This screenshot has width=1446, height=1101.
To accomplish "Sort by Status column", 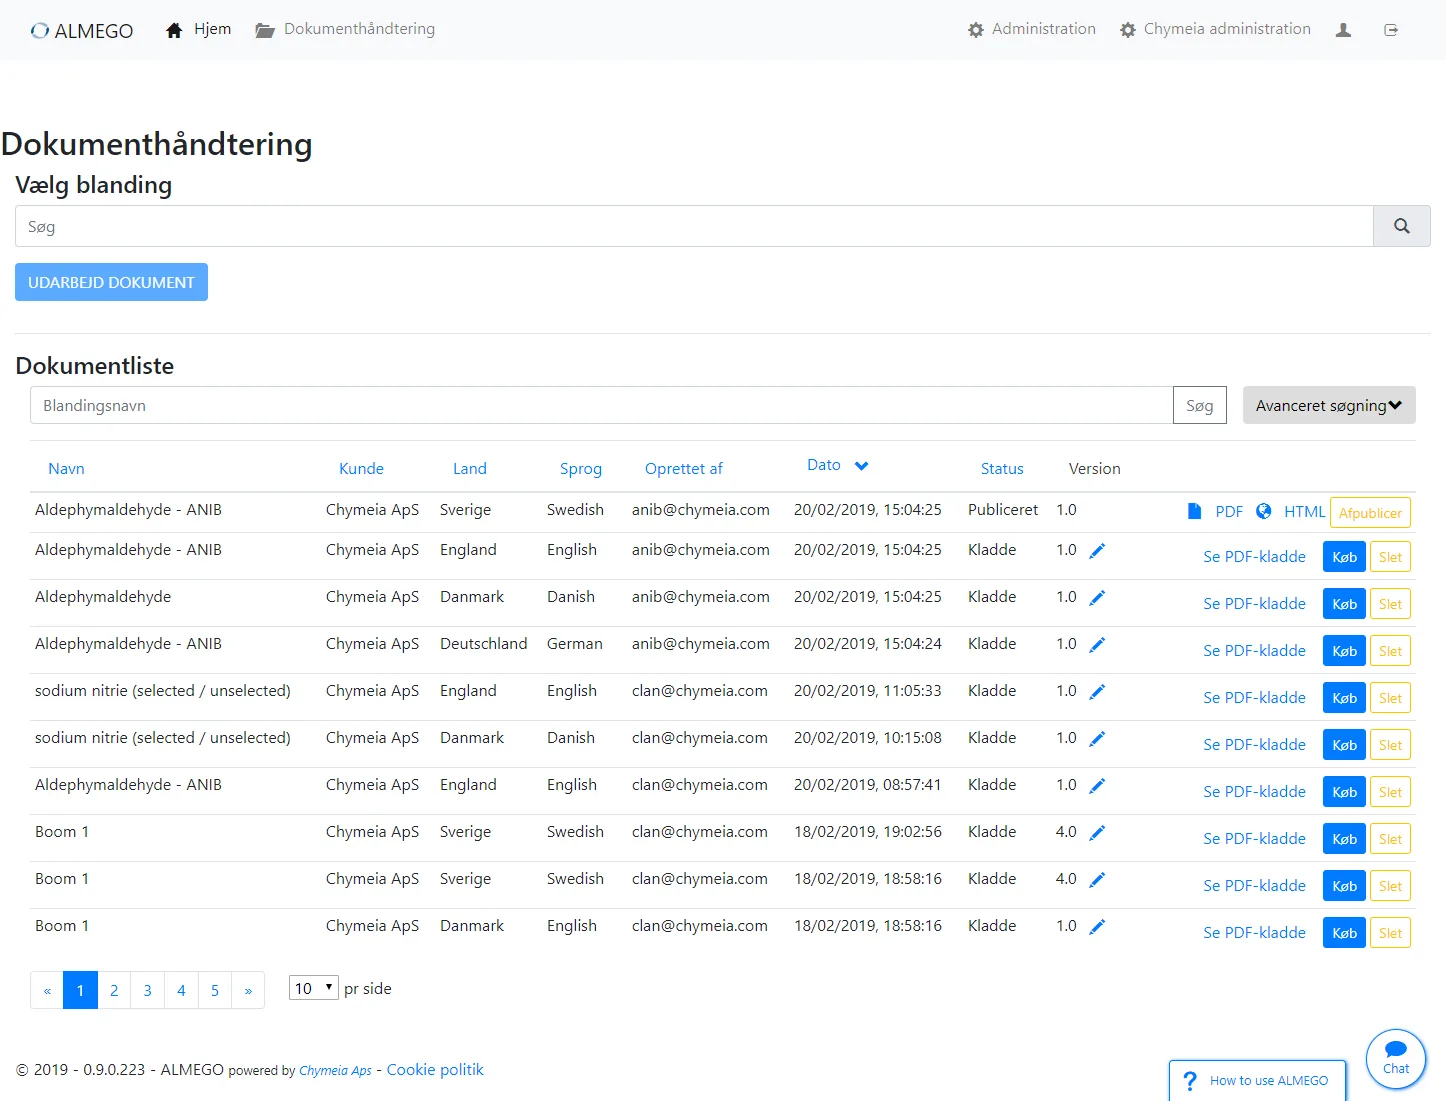I will pos(1002,468).
